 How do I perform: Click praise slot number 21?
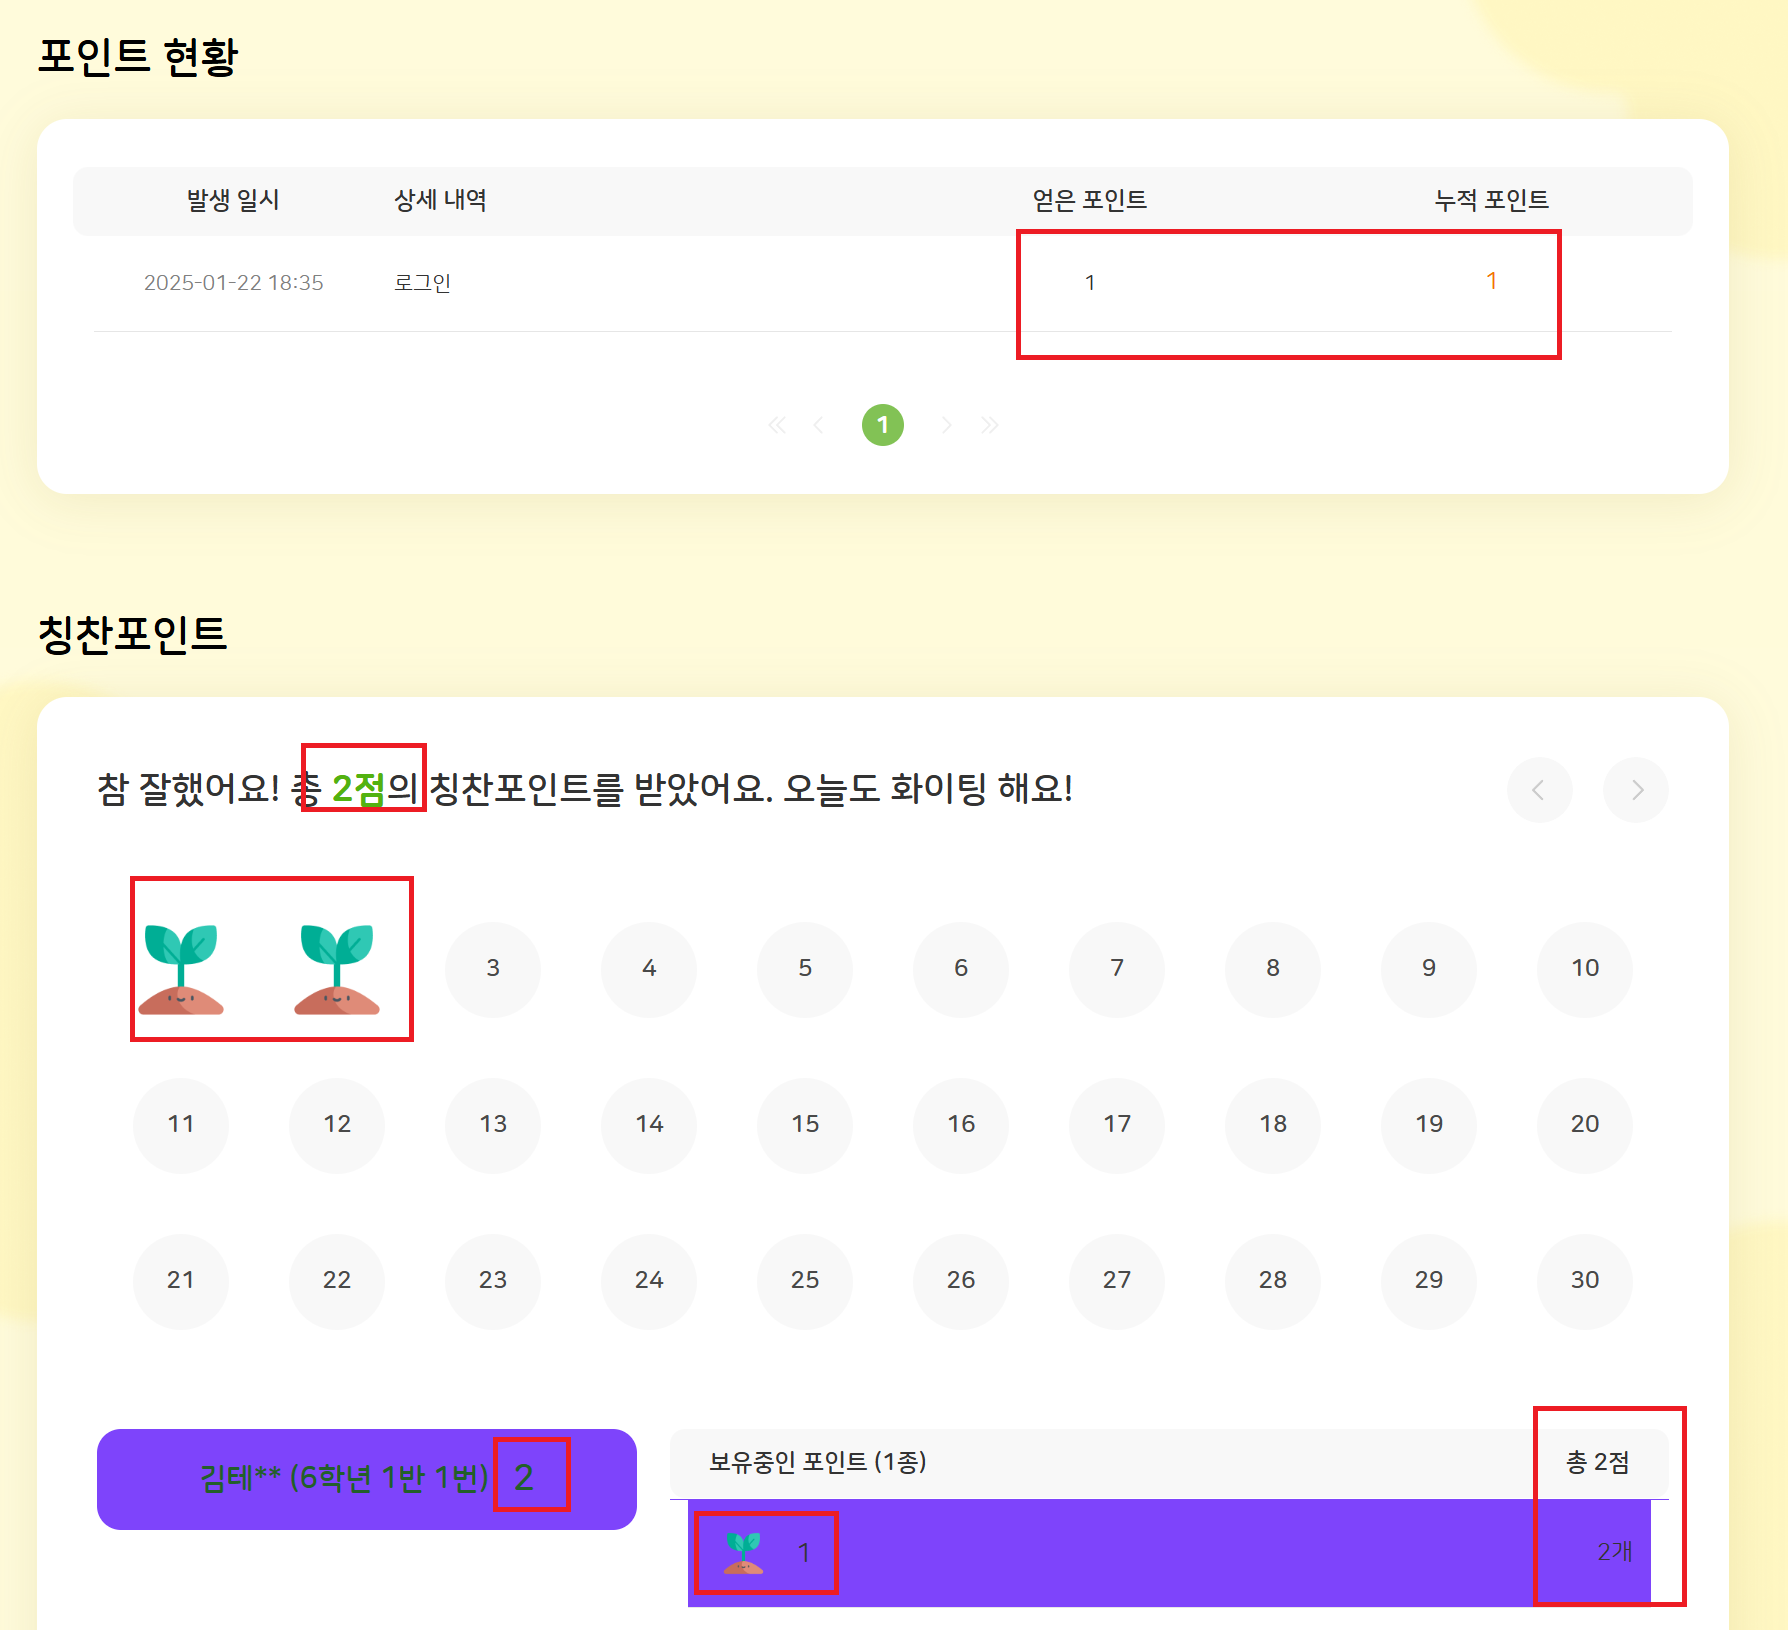(x=181, y=1280)
